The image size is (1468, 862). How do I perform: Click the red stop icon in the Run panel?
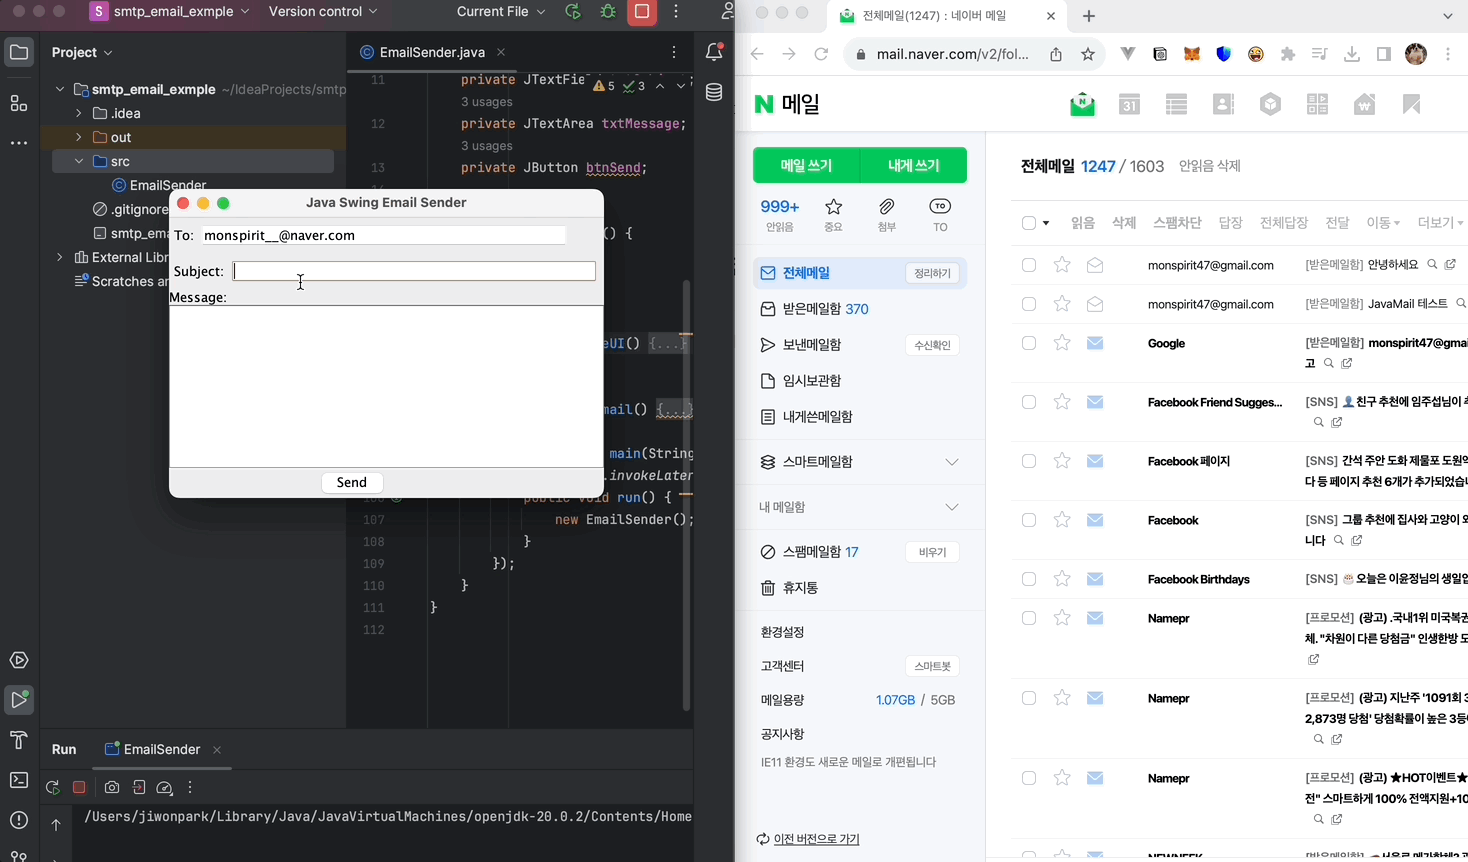click(79, 788)
